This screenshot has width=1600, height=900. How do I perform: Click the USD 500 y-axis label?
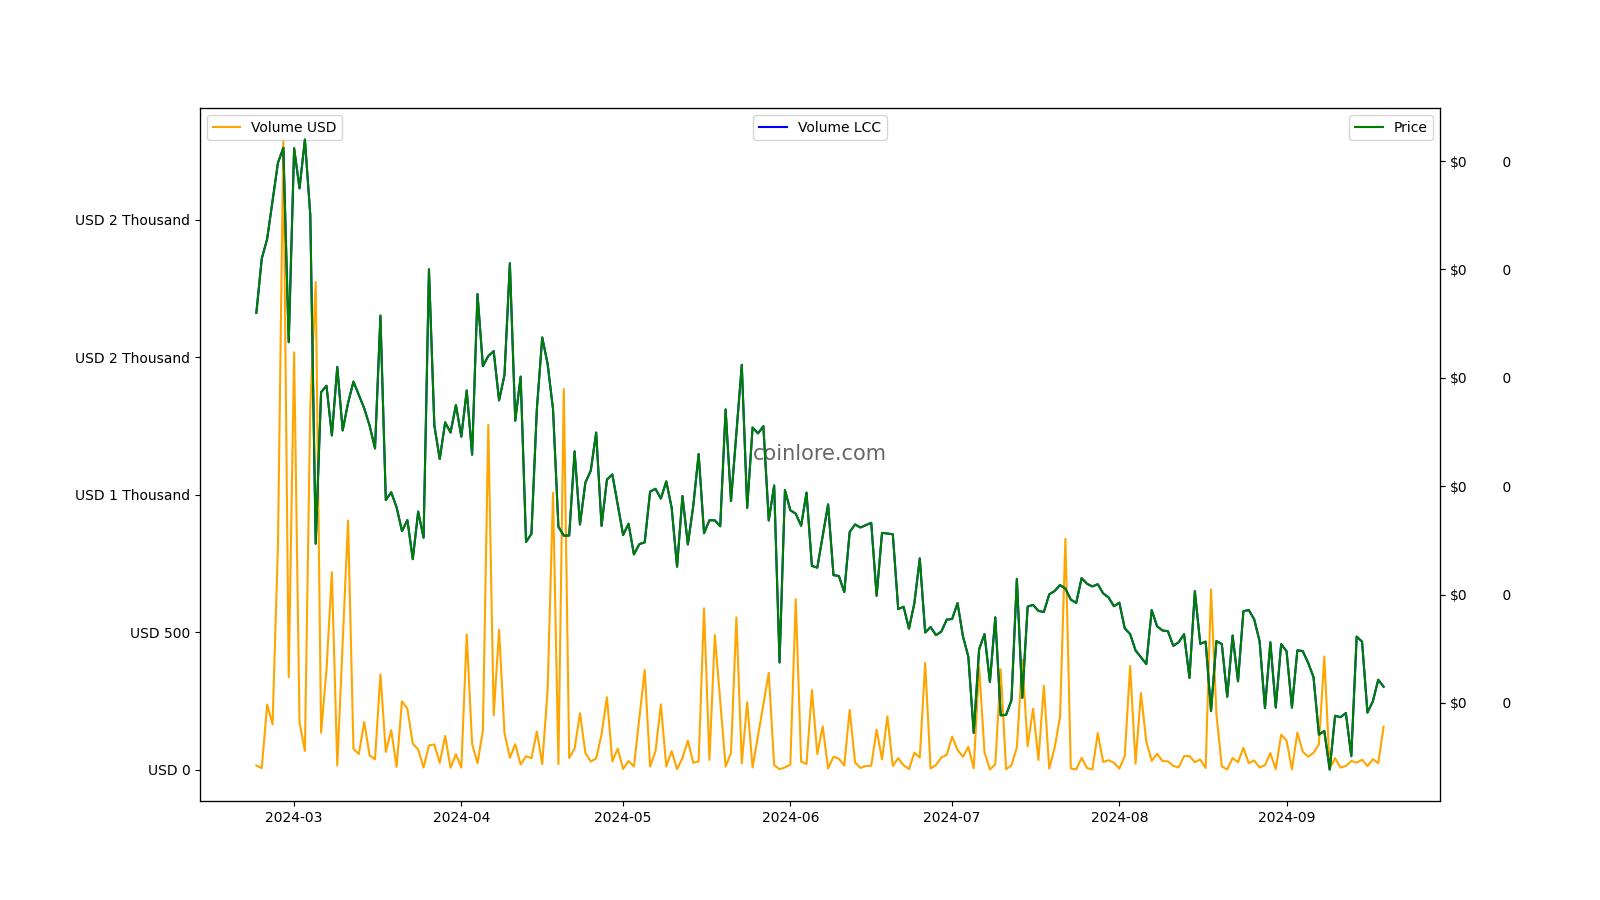[x=160, y=633]
